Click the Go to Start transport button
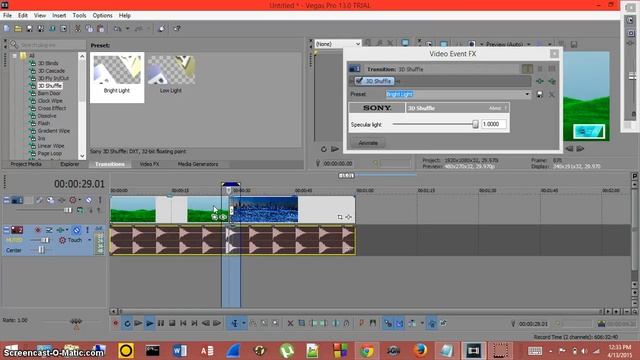This screenshot has width=640, height=360. point(183,324)
